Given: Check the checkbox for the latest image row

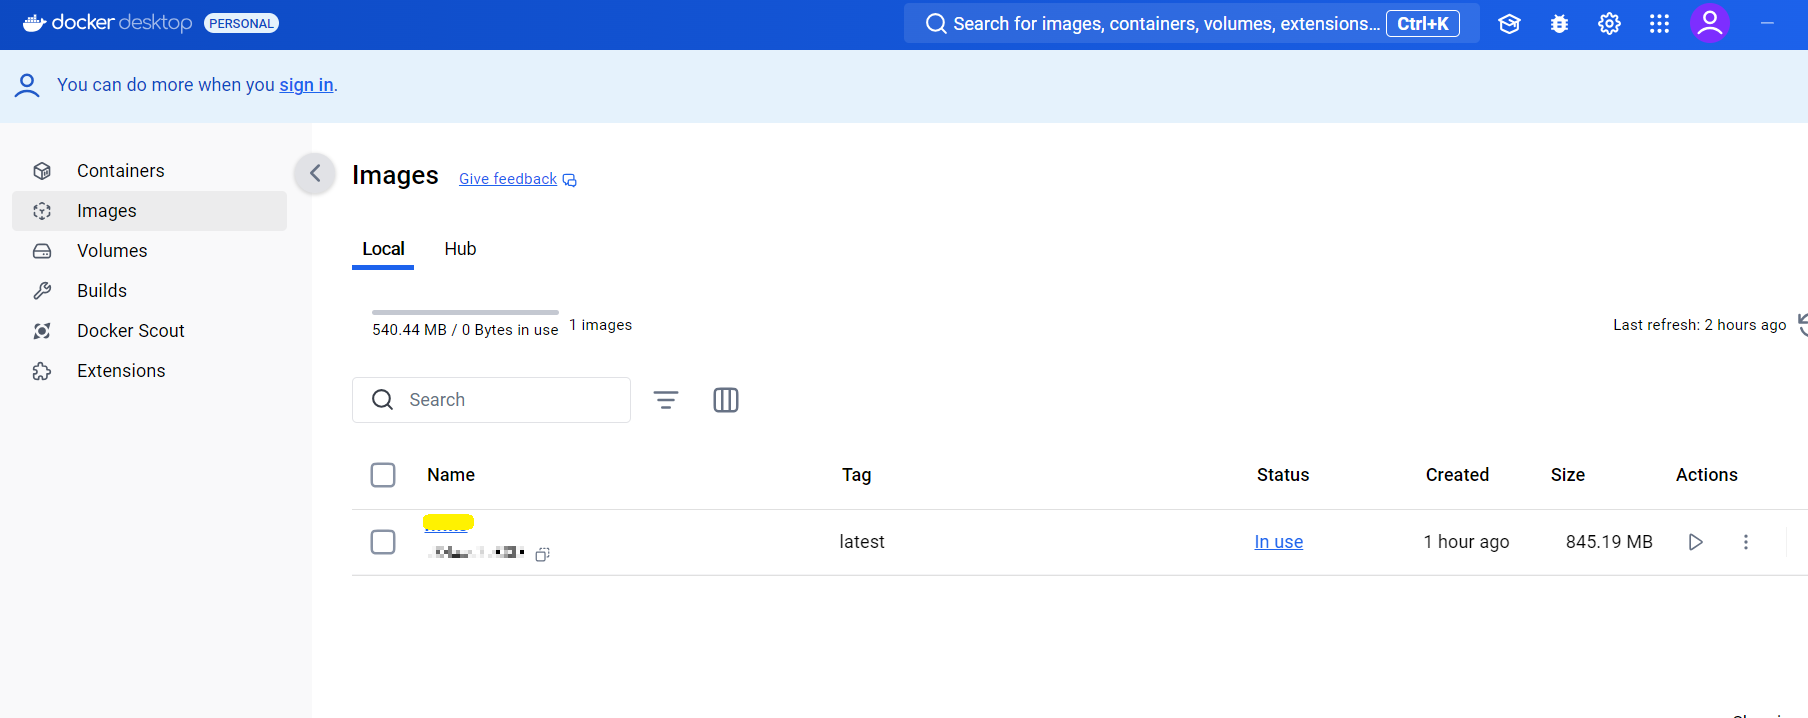Looking at the screenshot, I should click(x=383, y=542).
